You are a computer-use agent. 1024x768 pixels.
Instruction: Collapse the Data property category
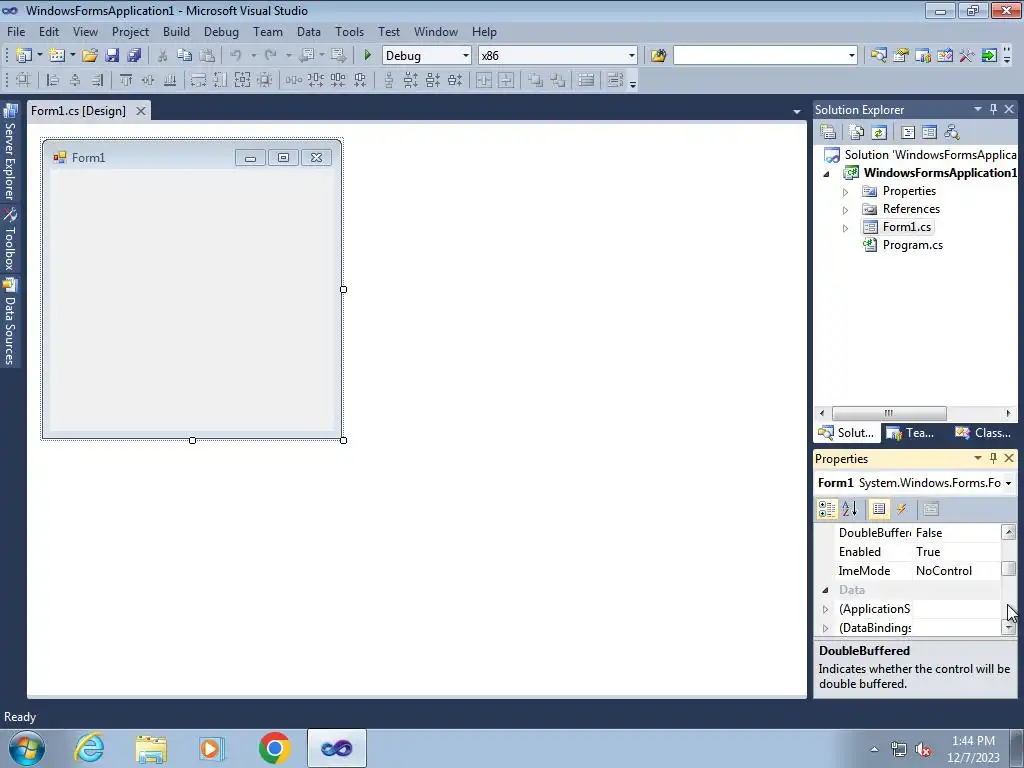click(x=825, y=590)
